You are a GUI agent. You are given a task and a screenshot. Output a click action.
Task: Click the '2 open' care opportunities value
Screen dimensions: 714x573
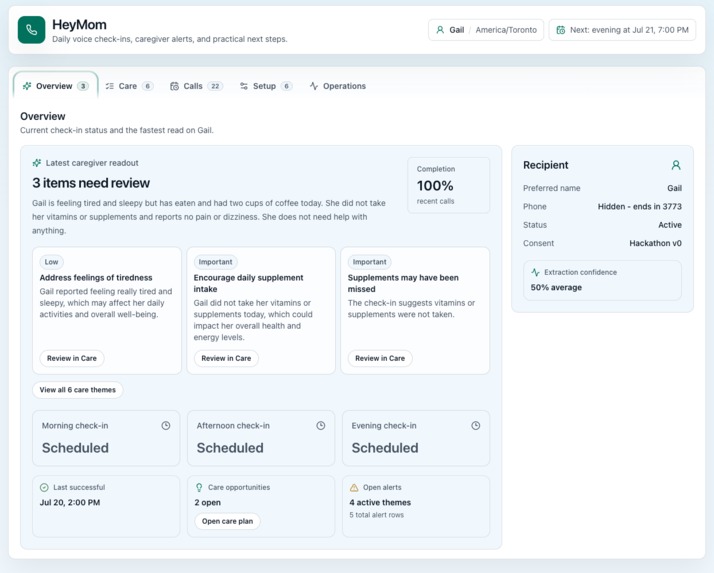coord(208,503)
